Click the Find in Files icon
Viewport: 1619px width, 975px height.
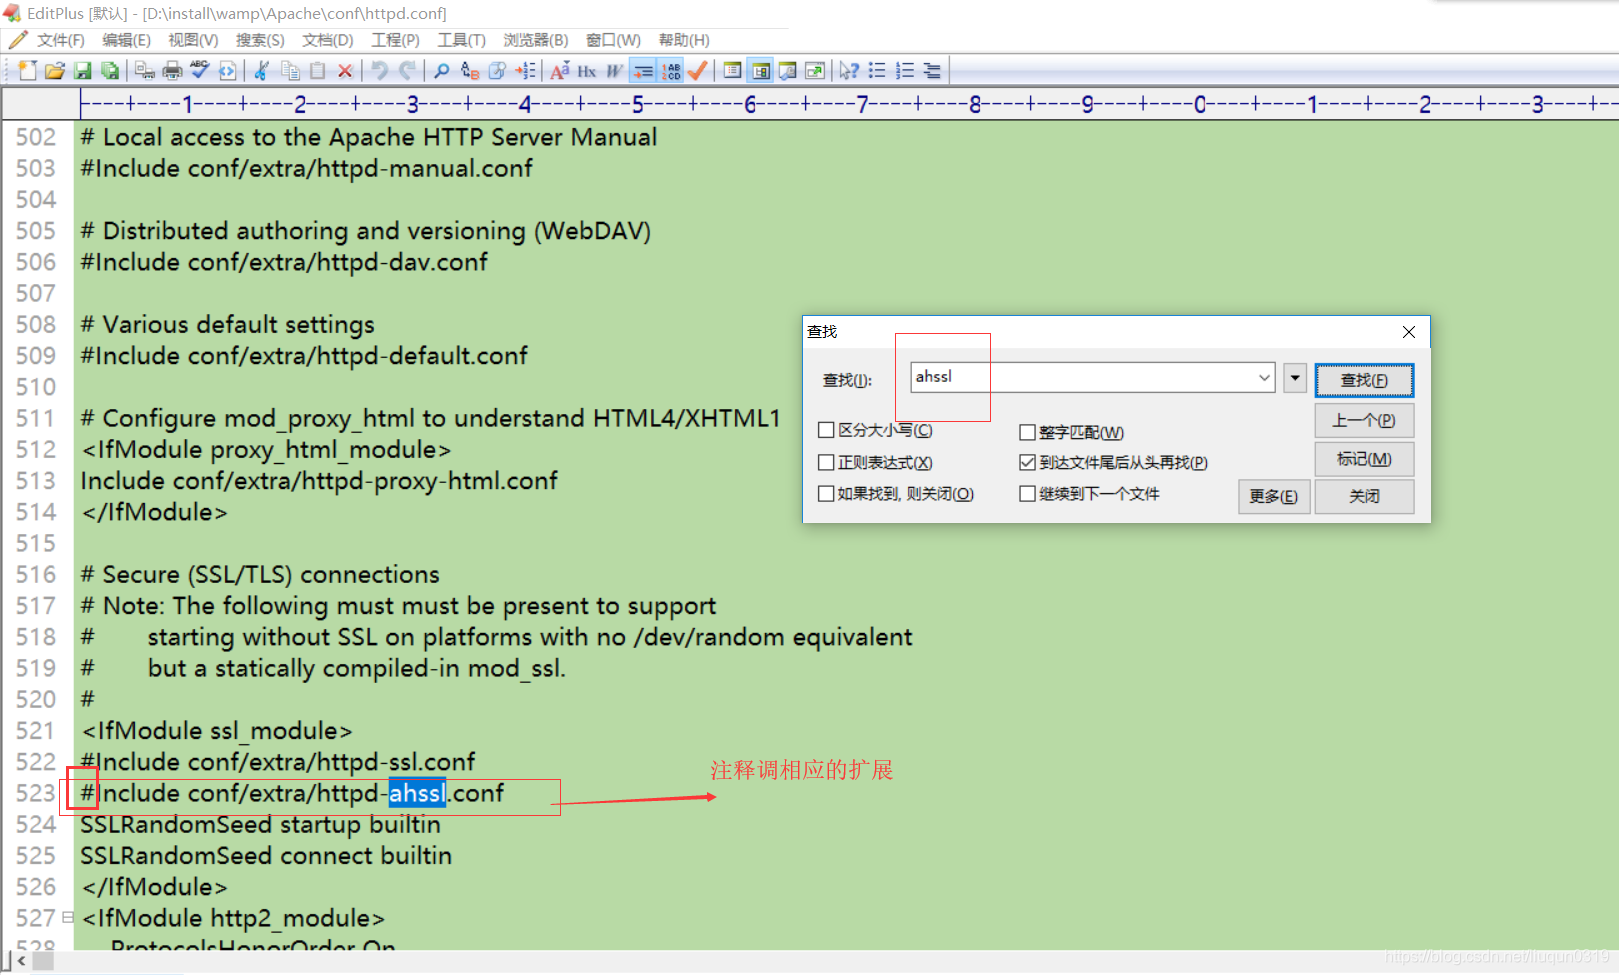click(497, 70)
